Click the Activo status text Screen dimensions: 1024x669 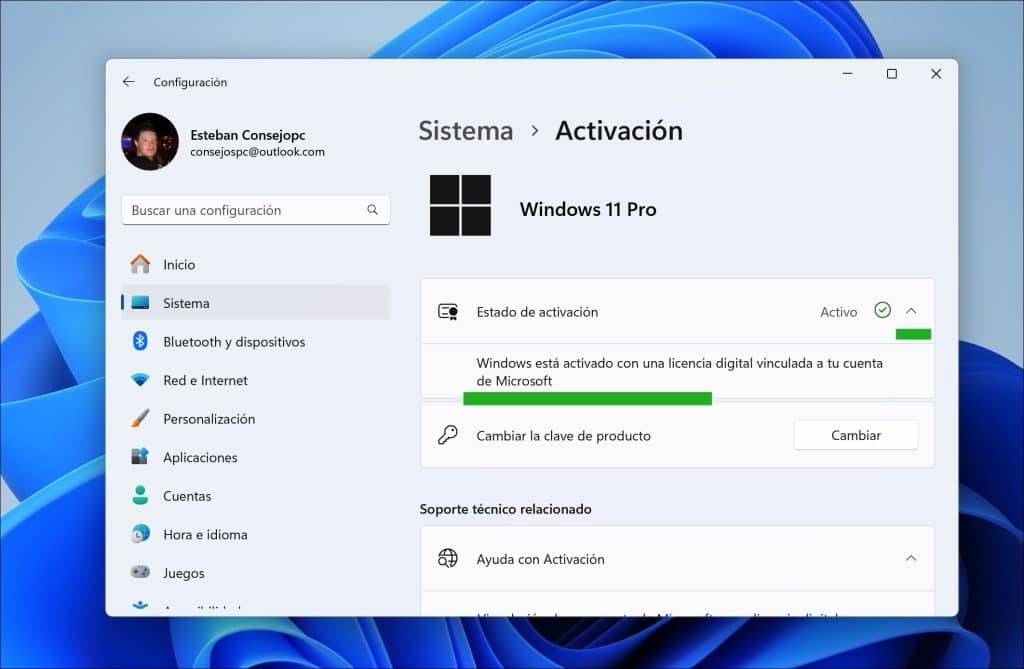[839, 312]
